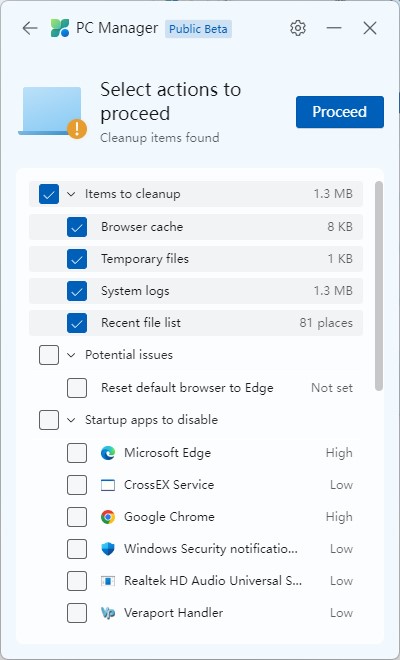Go back using the arrow icon
The height and width of the screenshot is (660, 400).
(30, 28)
